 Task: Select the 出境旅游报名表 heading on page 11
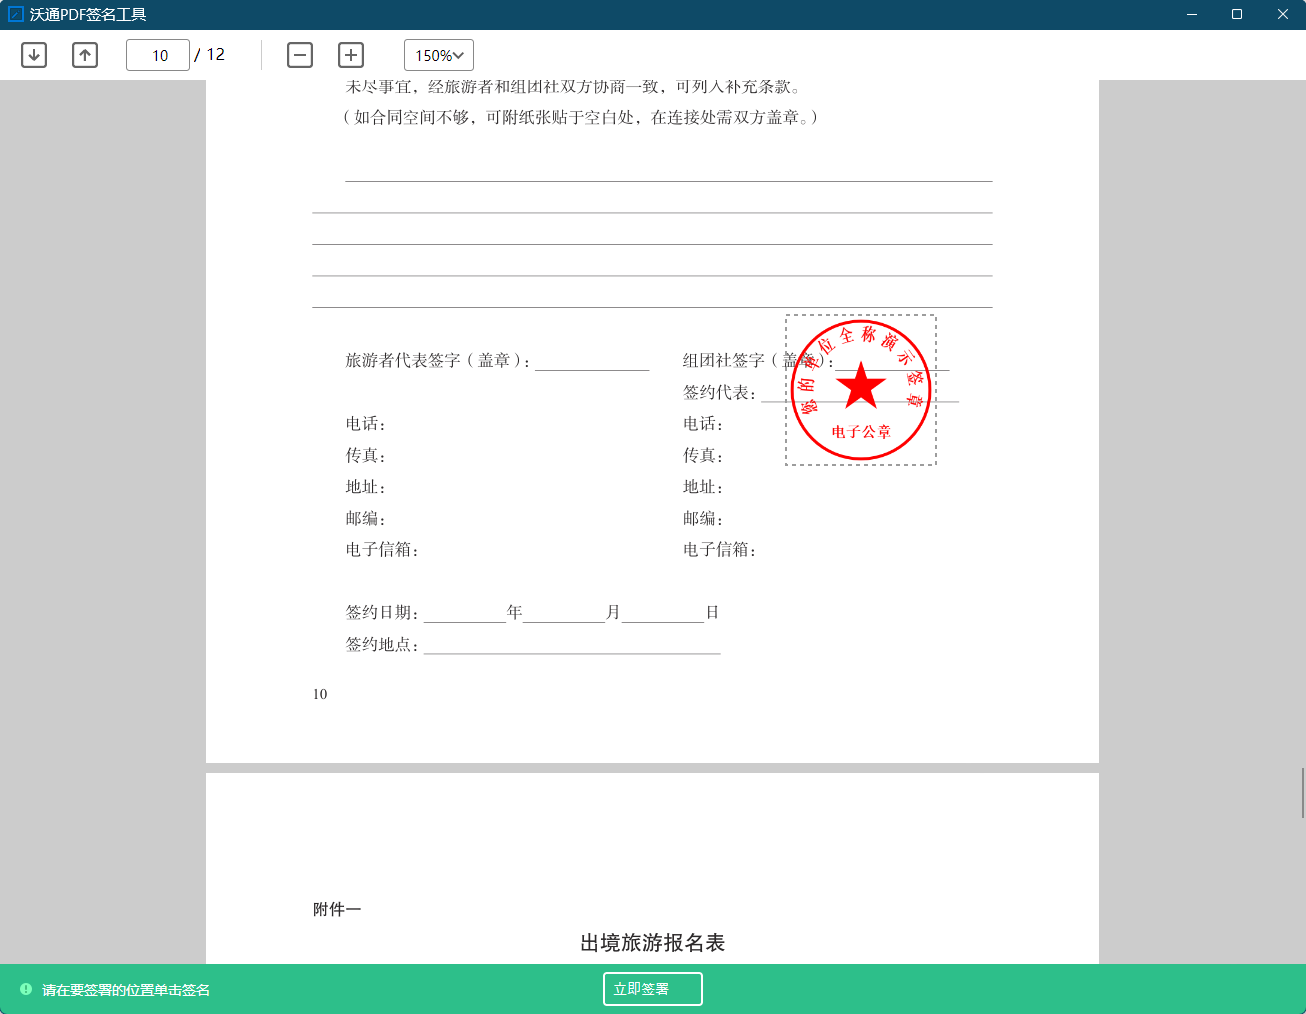point(652,942)
